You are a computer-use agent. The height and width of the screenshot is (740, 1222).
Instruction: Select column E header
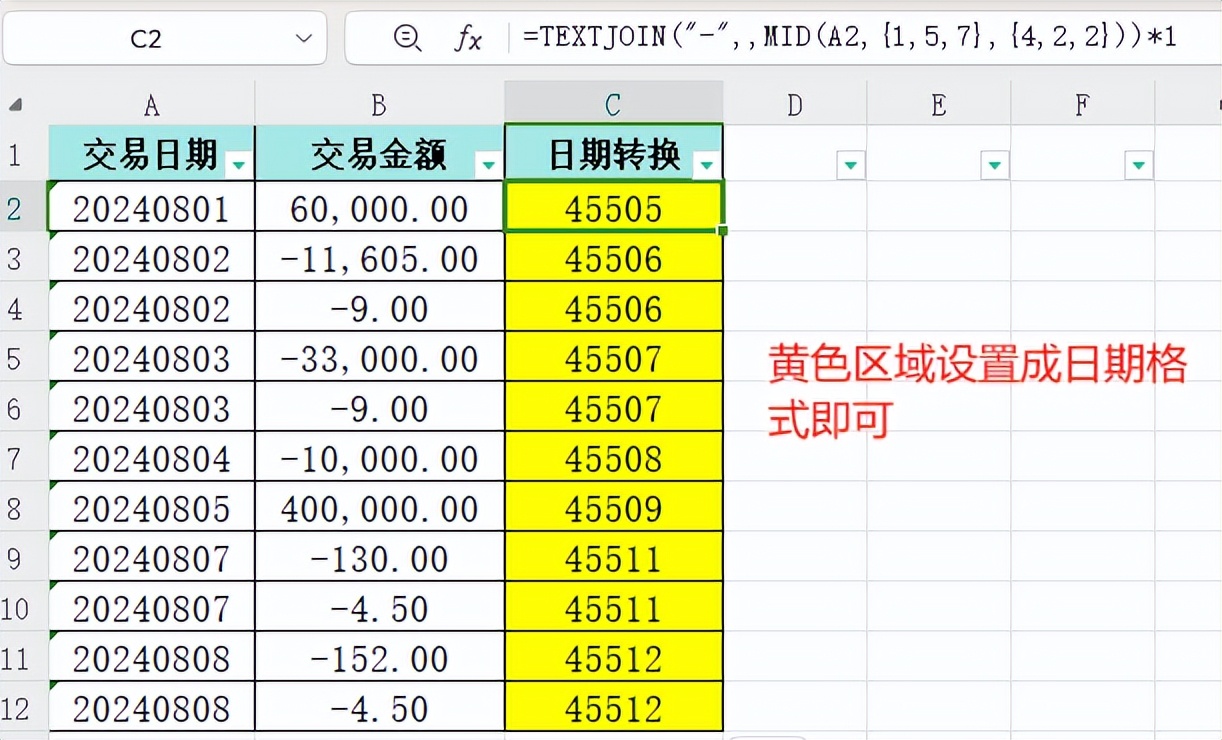point(939,104)
